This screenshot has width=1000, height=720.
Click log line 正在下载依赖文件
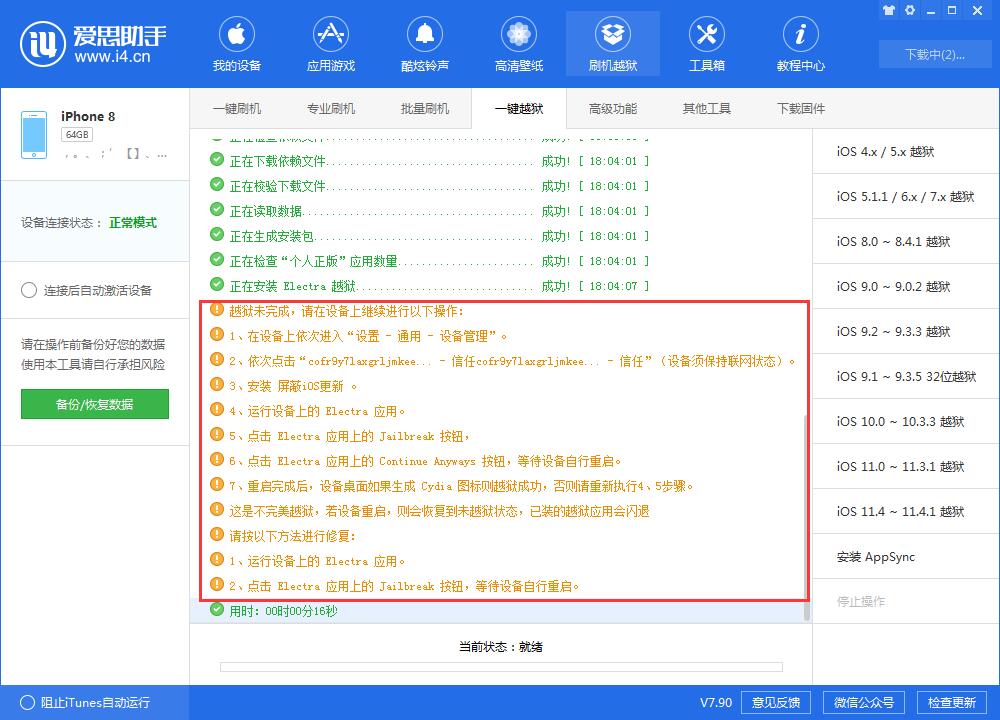pos(429,161)
